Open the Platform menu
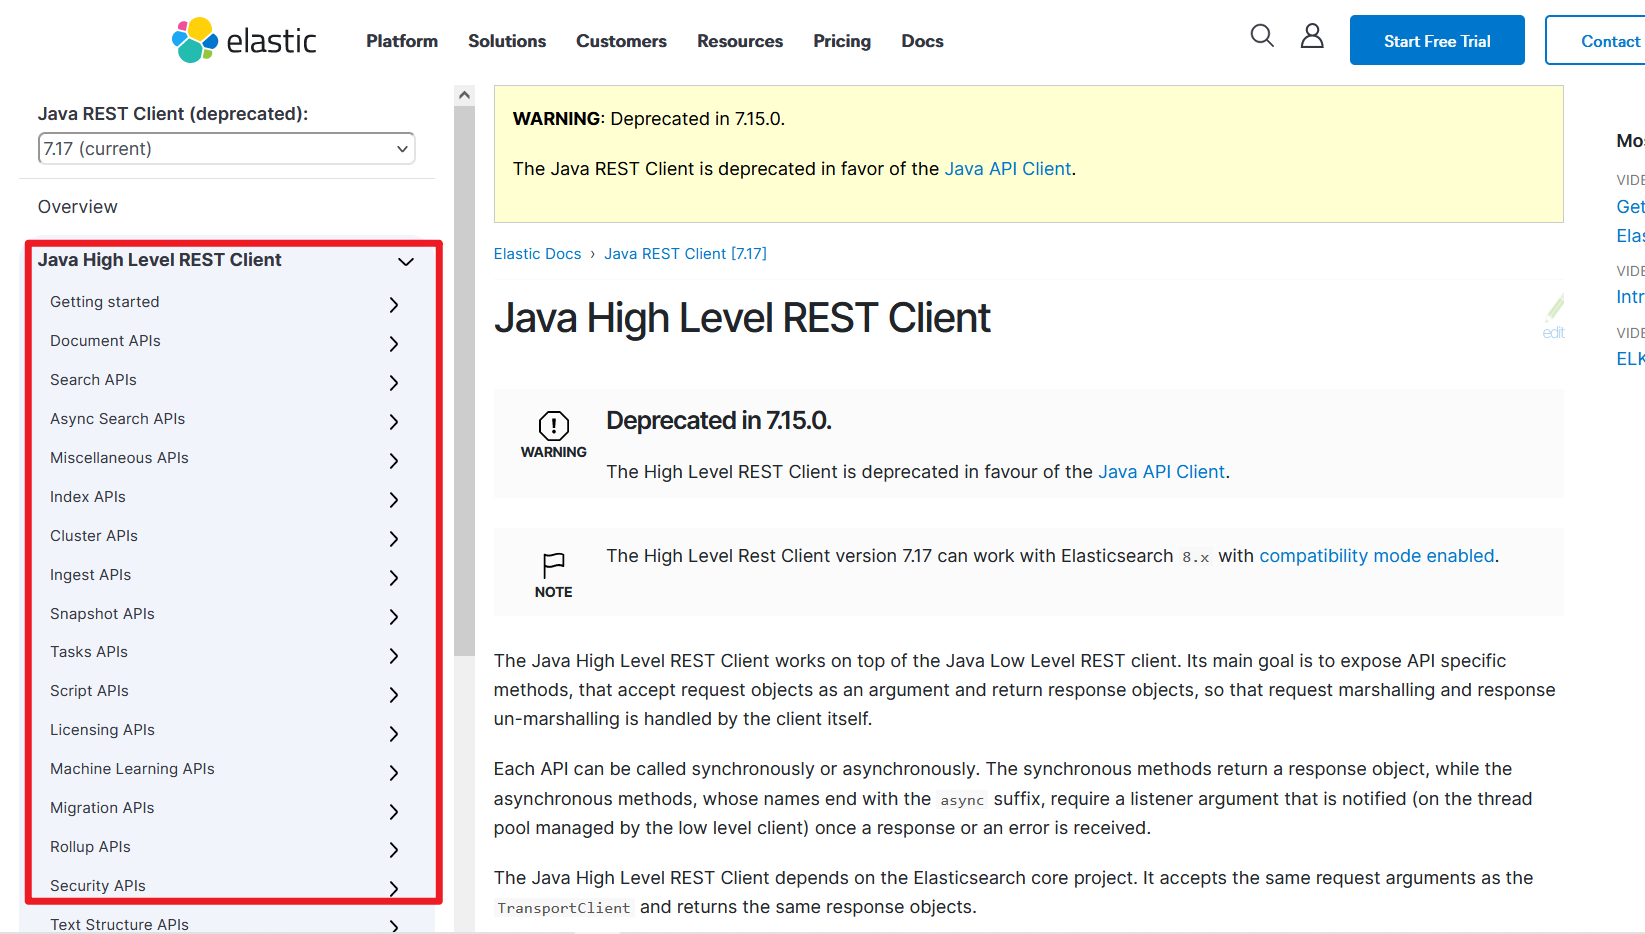The image size is (1645, 934). [x=402, y=41]
